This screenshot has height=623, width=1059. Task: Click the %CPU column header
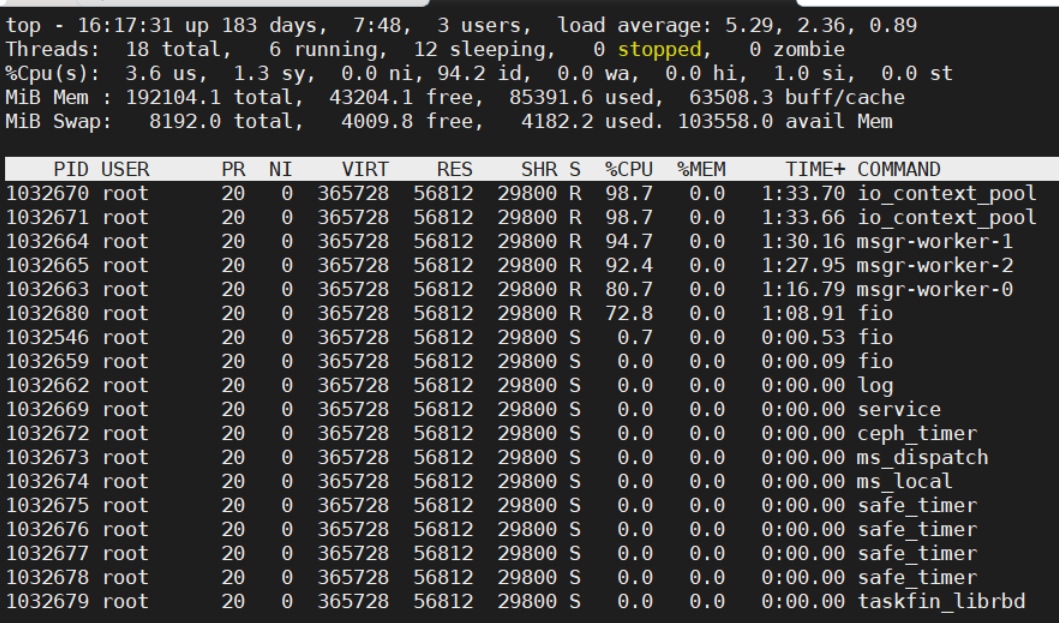(x=629, y=169)
